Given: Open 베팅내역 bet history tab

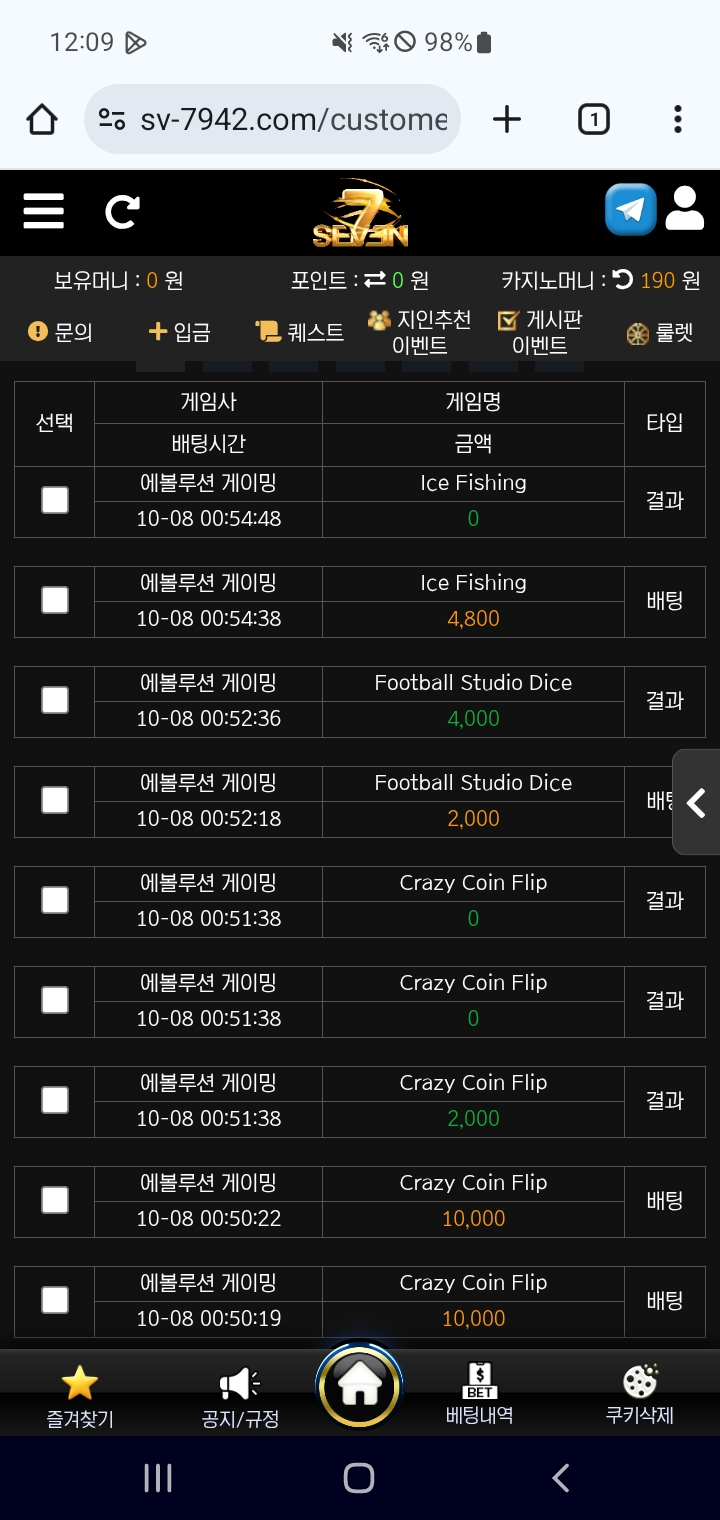Looking at the screenshot, I should [x=479, y=1395].
